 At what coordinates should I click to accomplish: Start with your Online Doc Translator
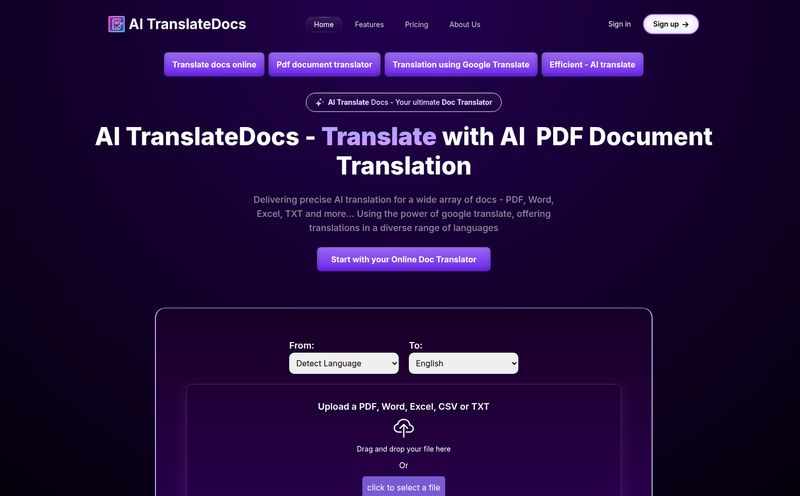(404, 259)
